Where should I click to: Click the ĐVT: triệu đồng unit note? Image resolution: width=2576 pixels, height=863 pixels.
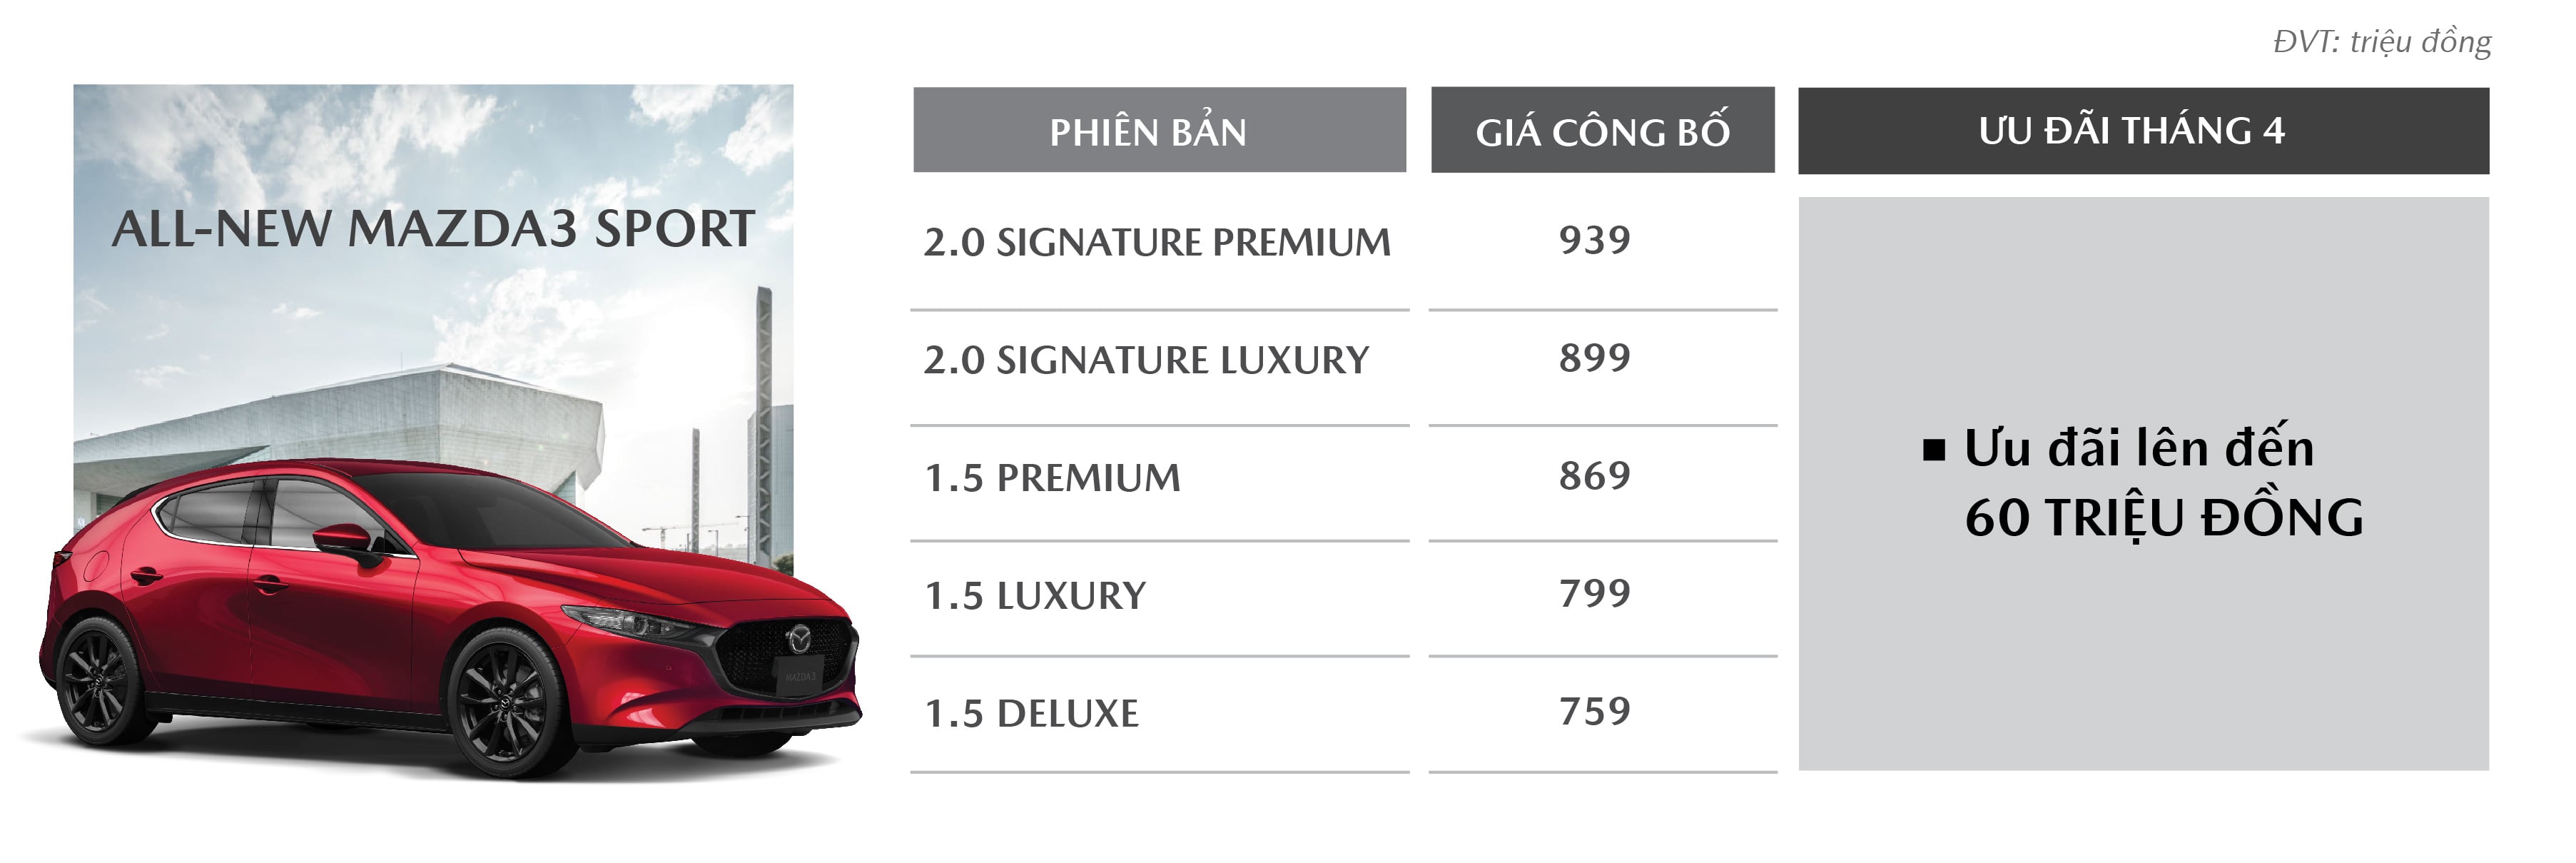2381,42
